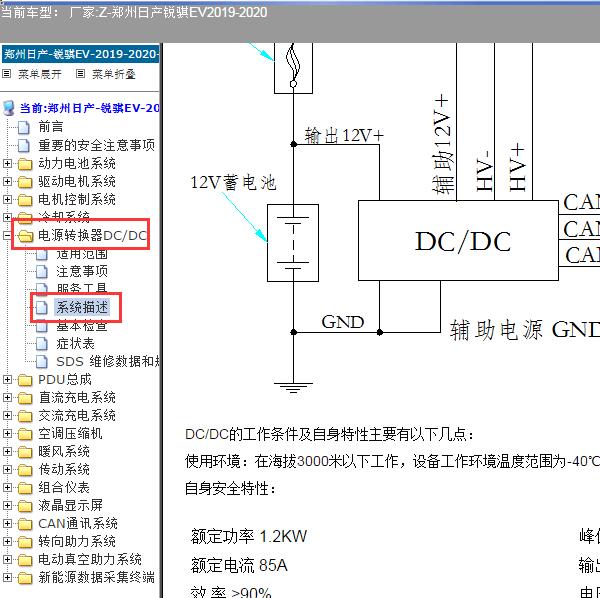Open the 前言 page
The height and width of the screenshot is (598, 600).
point(51,127)
